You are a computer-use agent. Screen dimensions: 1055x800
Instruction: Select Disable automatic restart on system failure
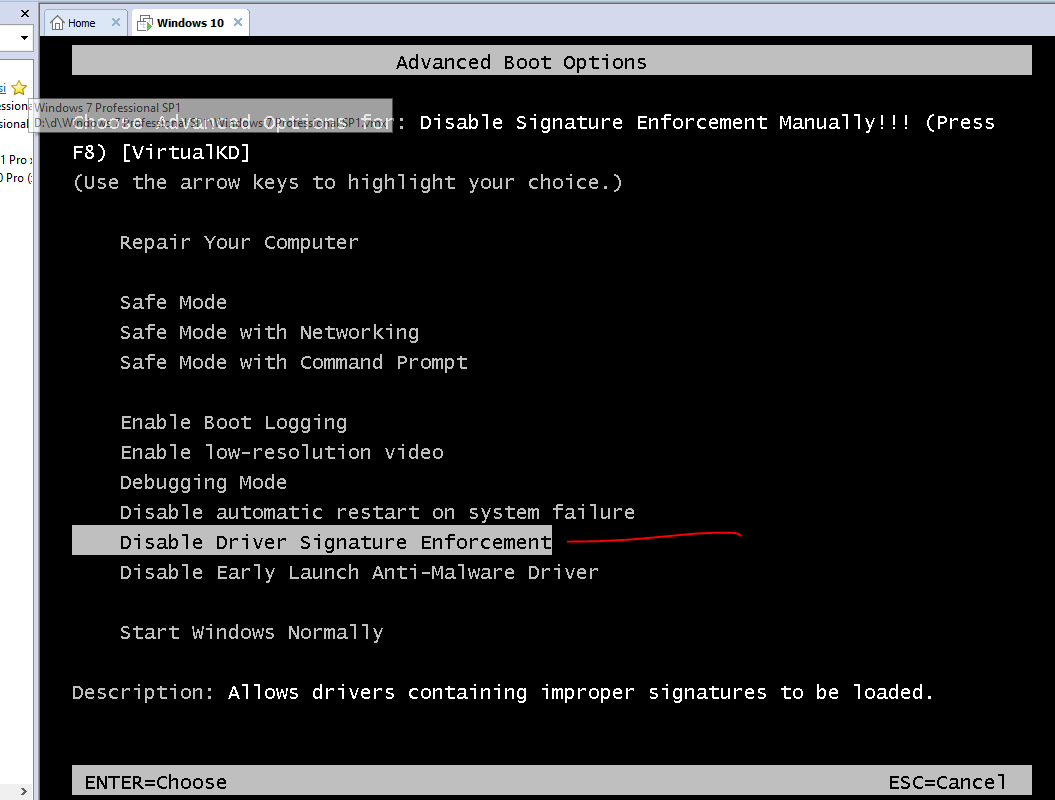[x=377, y=513]
